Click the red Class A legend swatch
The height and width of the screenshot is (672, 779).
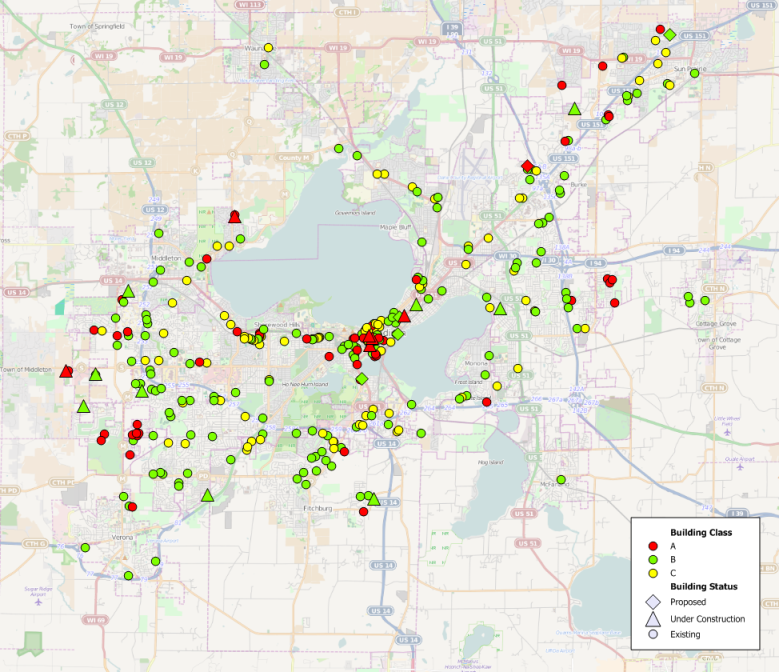tap(652, 546)
